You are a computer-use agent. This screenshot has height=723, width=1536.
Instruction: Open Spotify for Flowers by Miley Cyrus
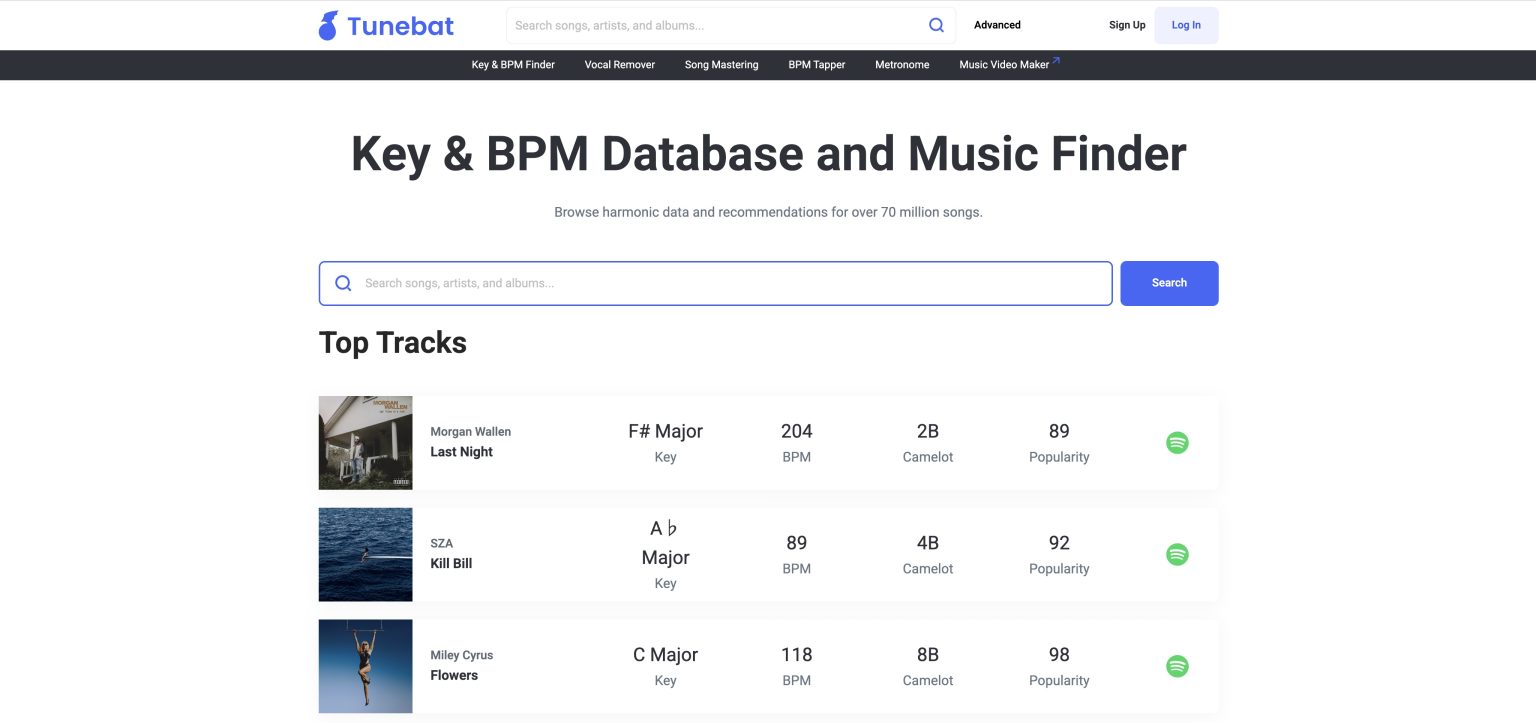pyautogui.click(x=1177, y=666)
